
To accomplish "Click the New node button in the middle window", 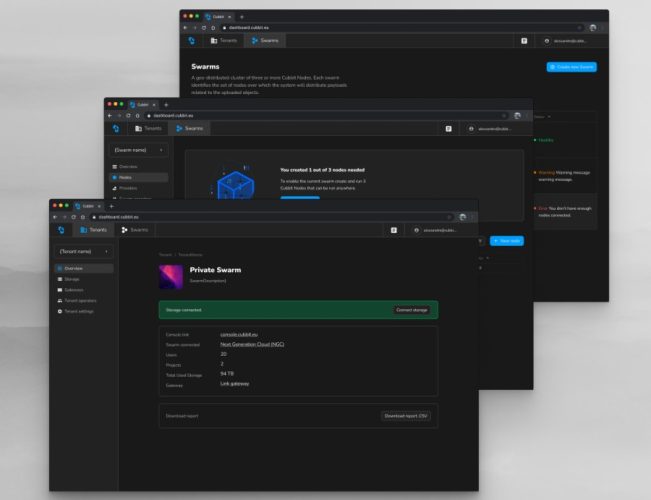I will point(507,241).
